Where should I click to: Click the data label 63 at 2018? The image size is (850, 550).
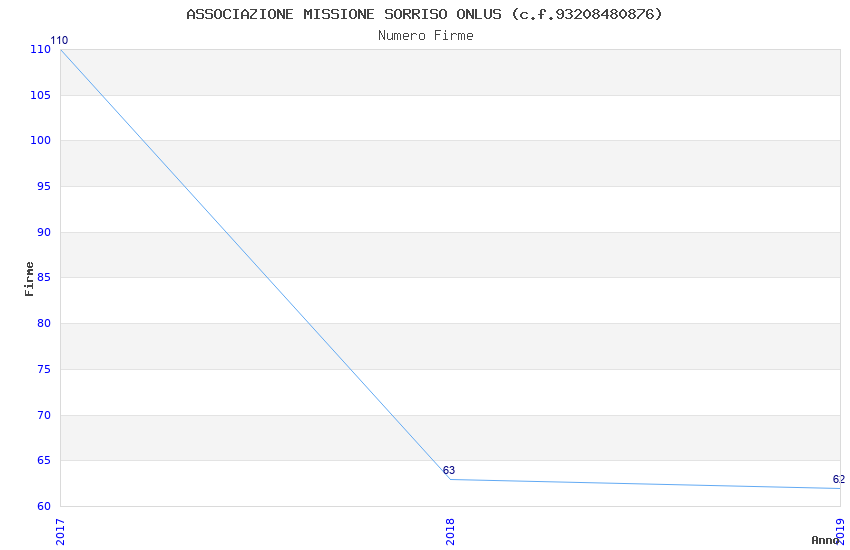pyautogui.click(x=449, y=470)
